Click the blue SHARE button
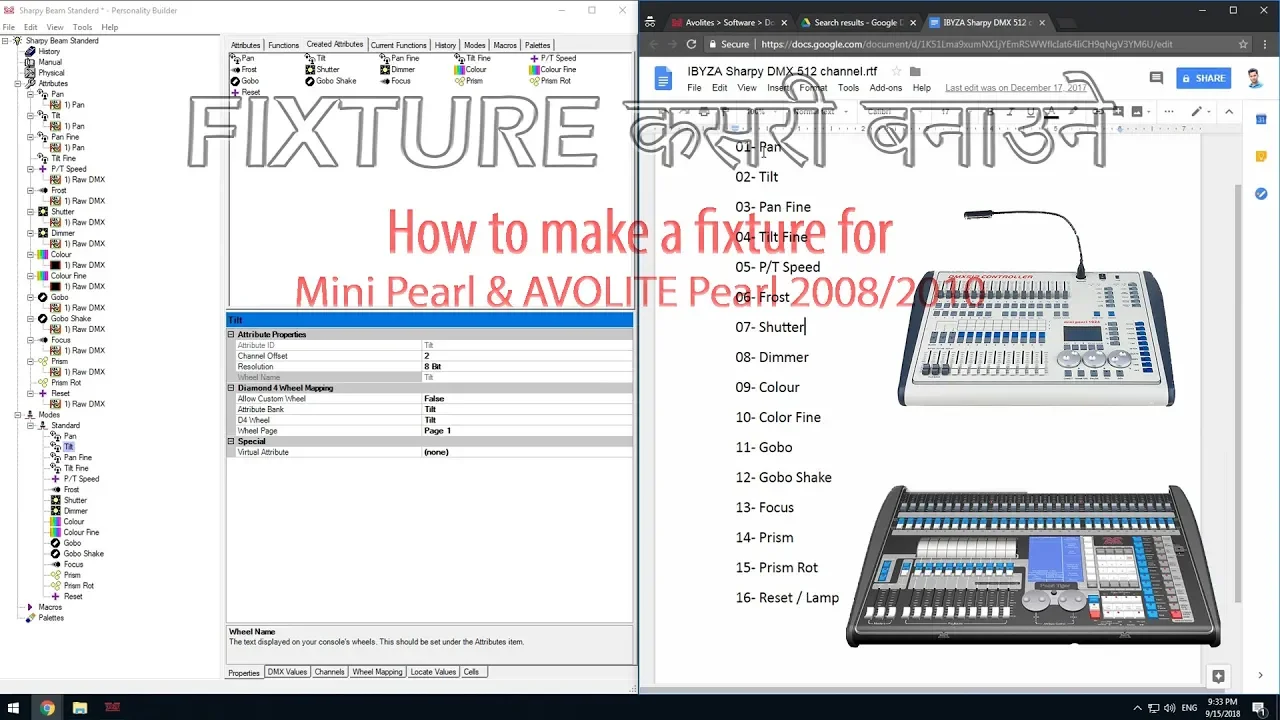 [1203, 78]
